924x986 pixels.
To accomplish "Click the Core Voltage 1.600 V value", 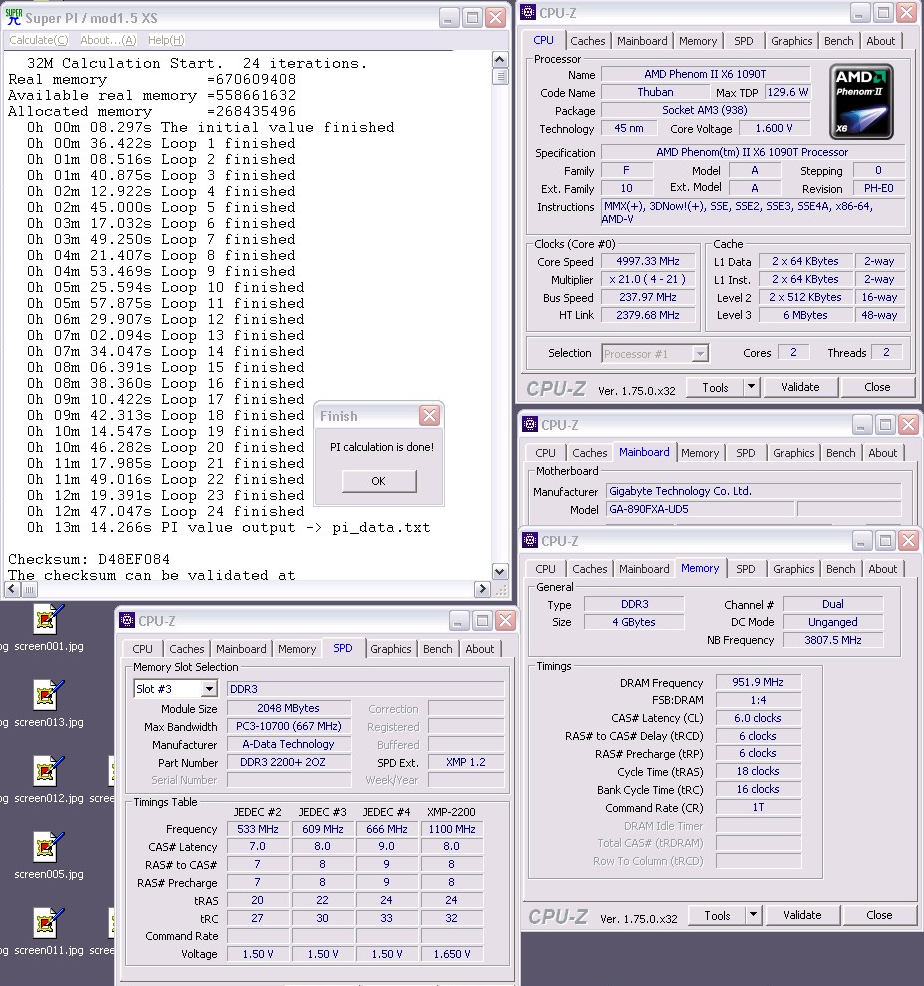I will point(774,128).
